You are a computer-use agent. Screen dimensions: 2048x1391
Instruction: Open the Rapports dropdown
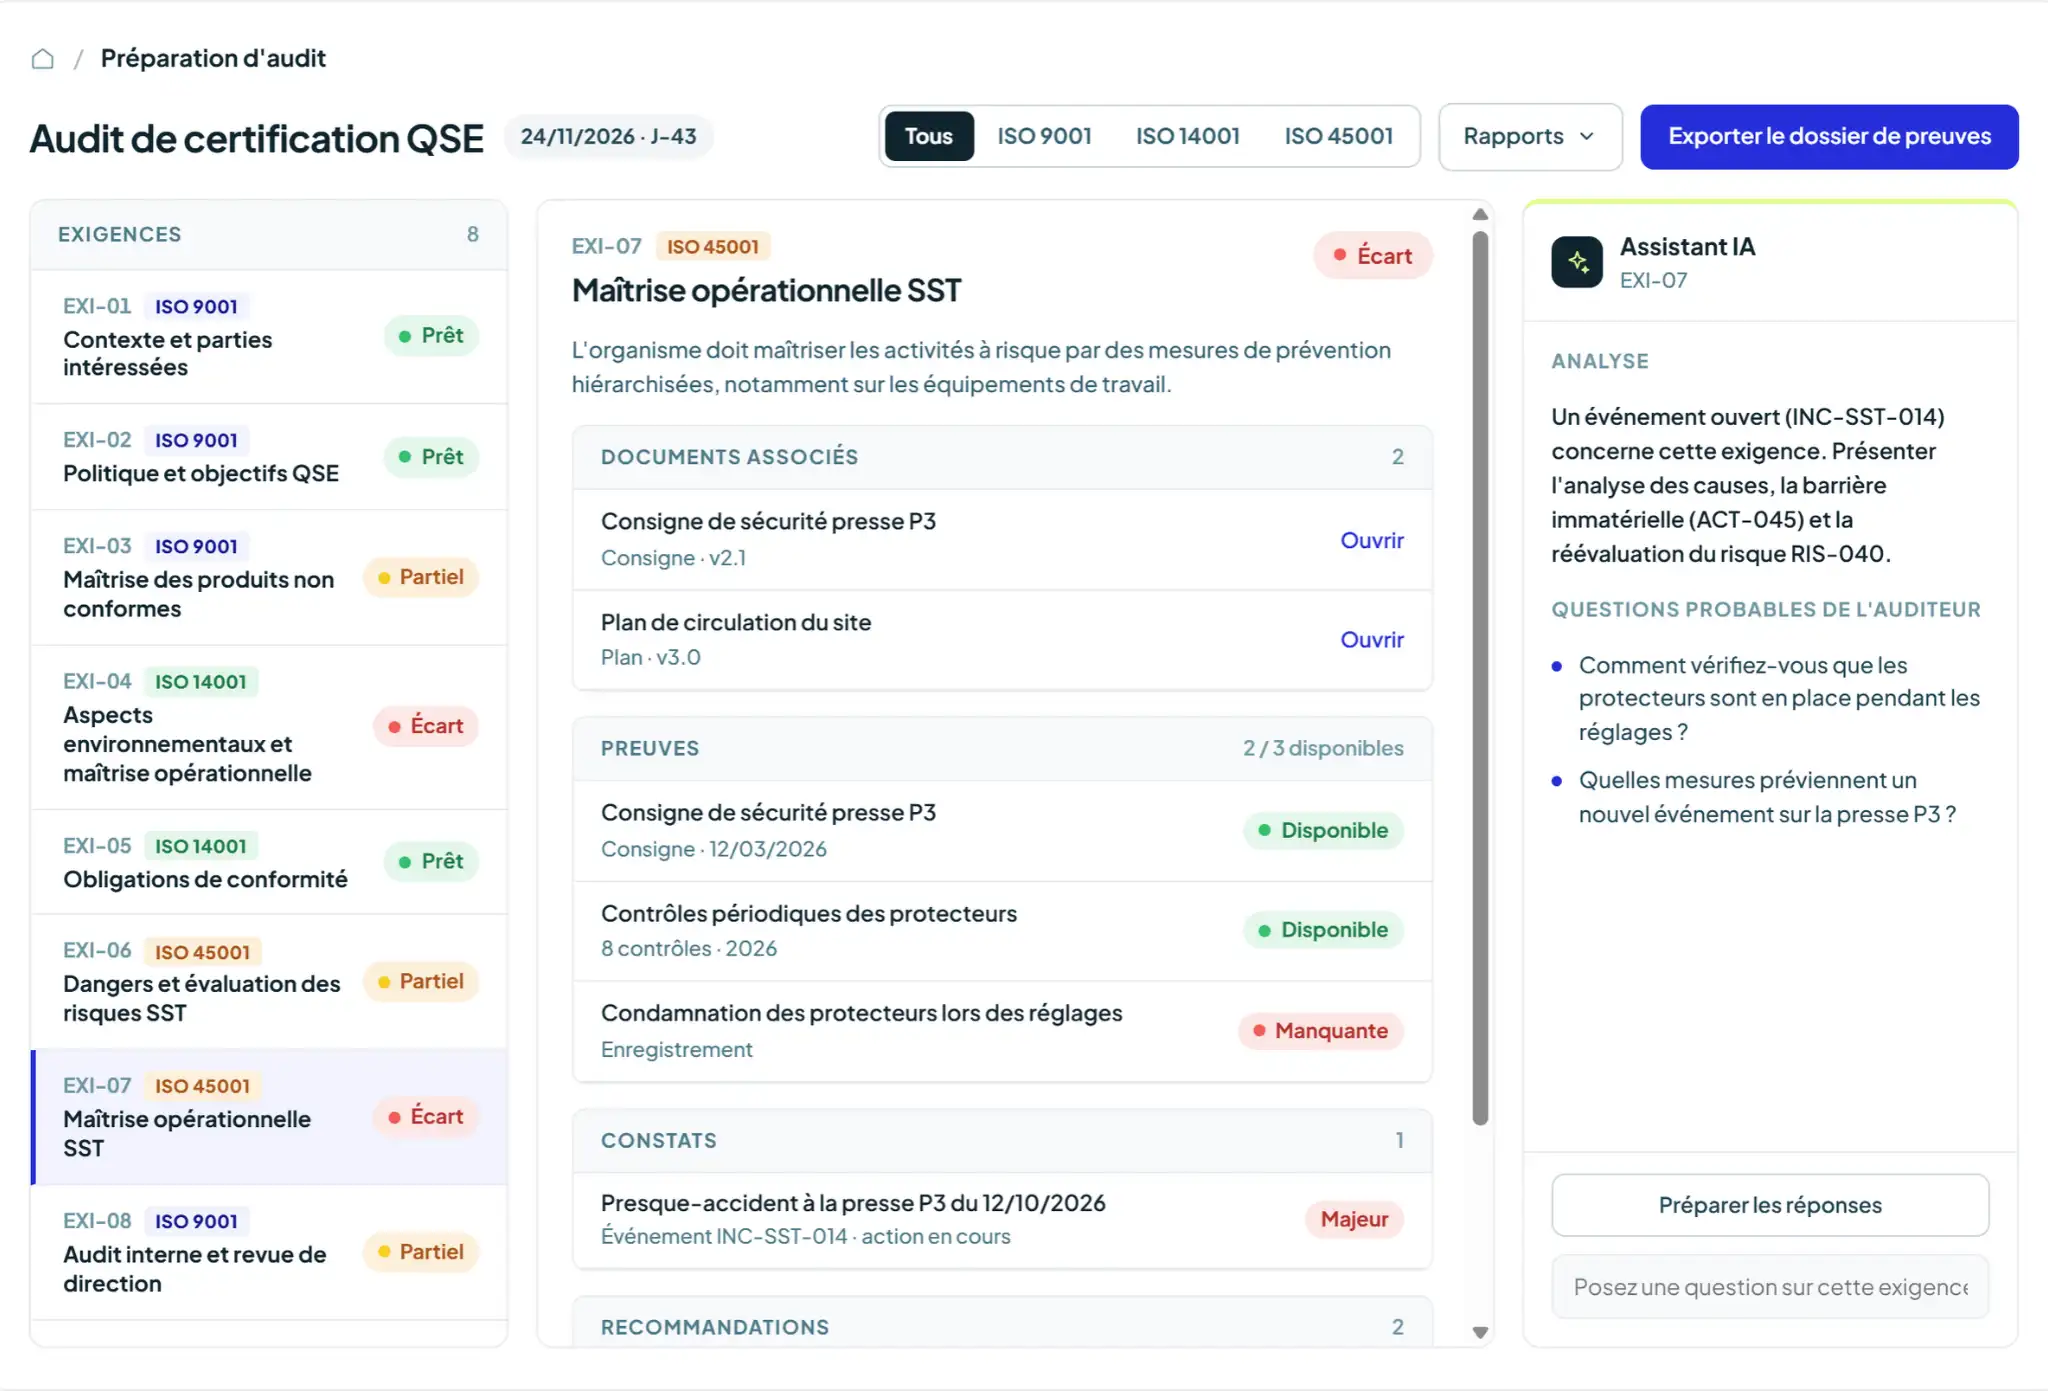click(x=1529, y=137)
